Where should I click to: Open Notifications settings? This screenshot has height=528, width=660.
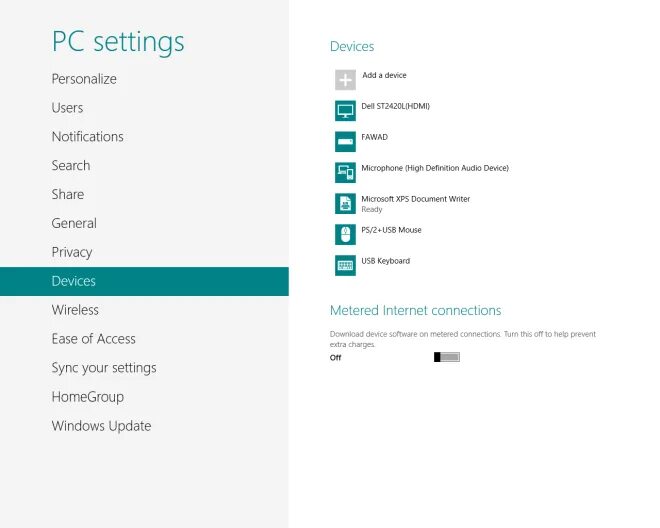[88, 136]
